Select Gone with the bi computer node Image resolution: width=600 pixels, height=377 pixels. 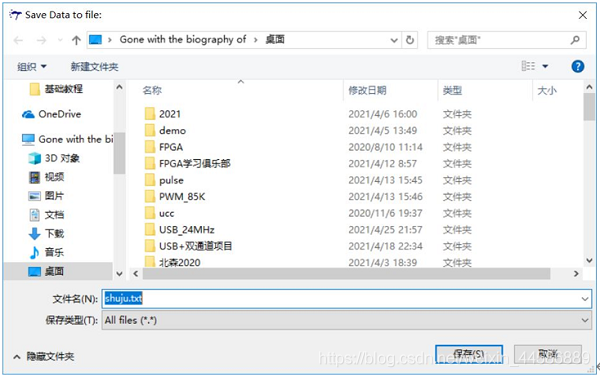[68, 139]
